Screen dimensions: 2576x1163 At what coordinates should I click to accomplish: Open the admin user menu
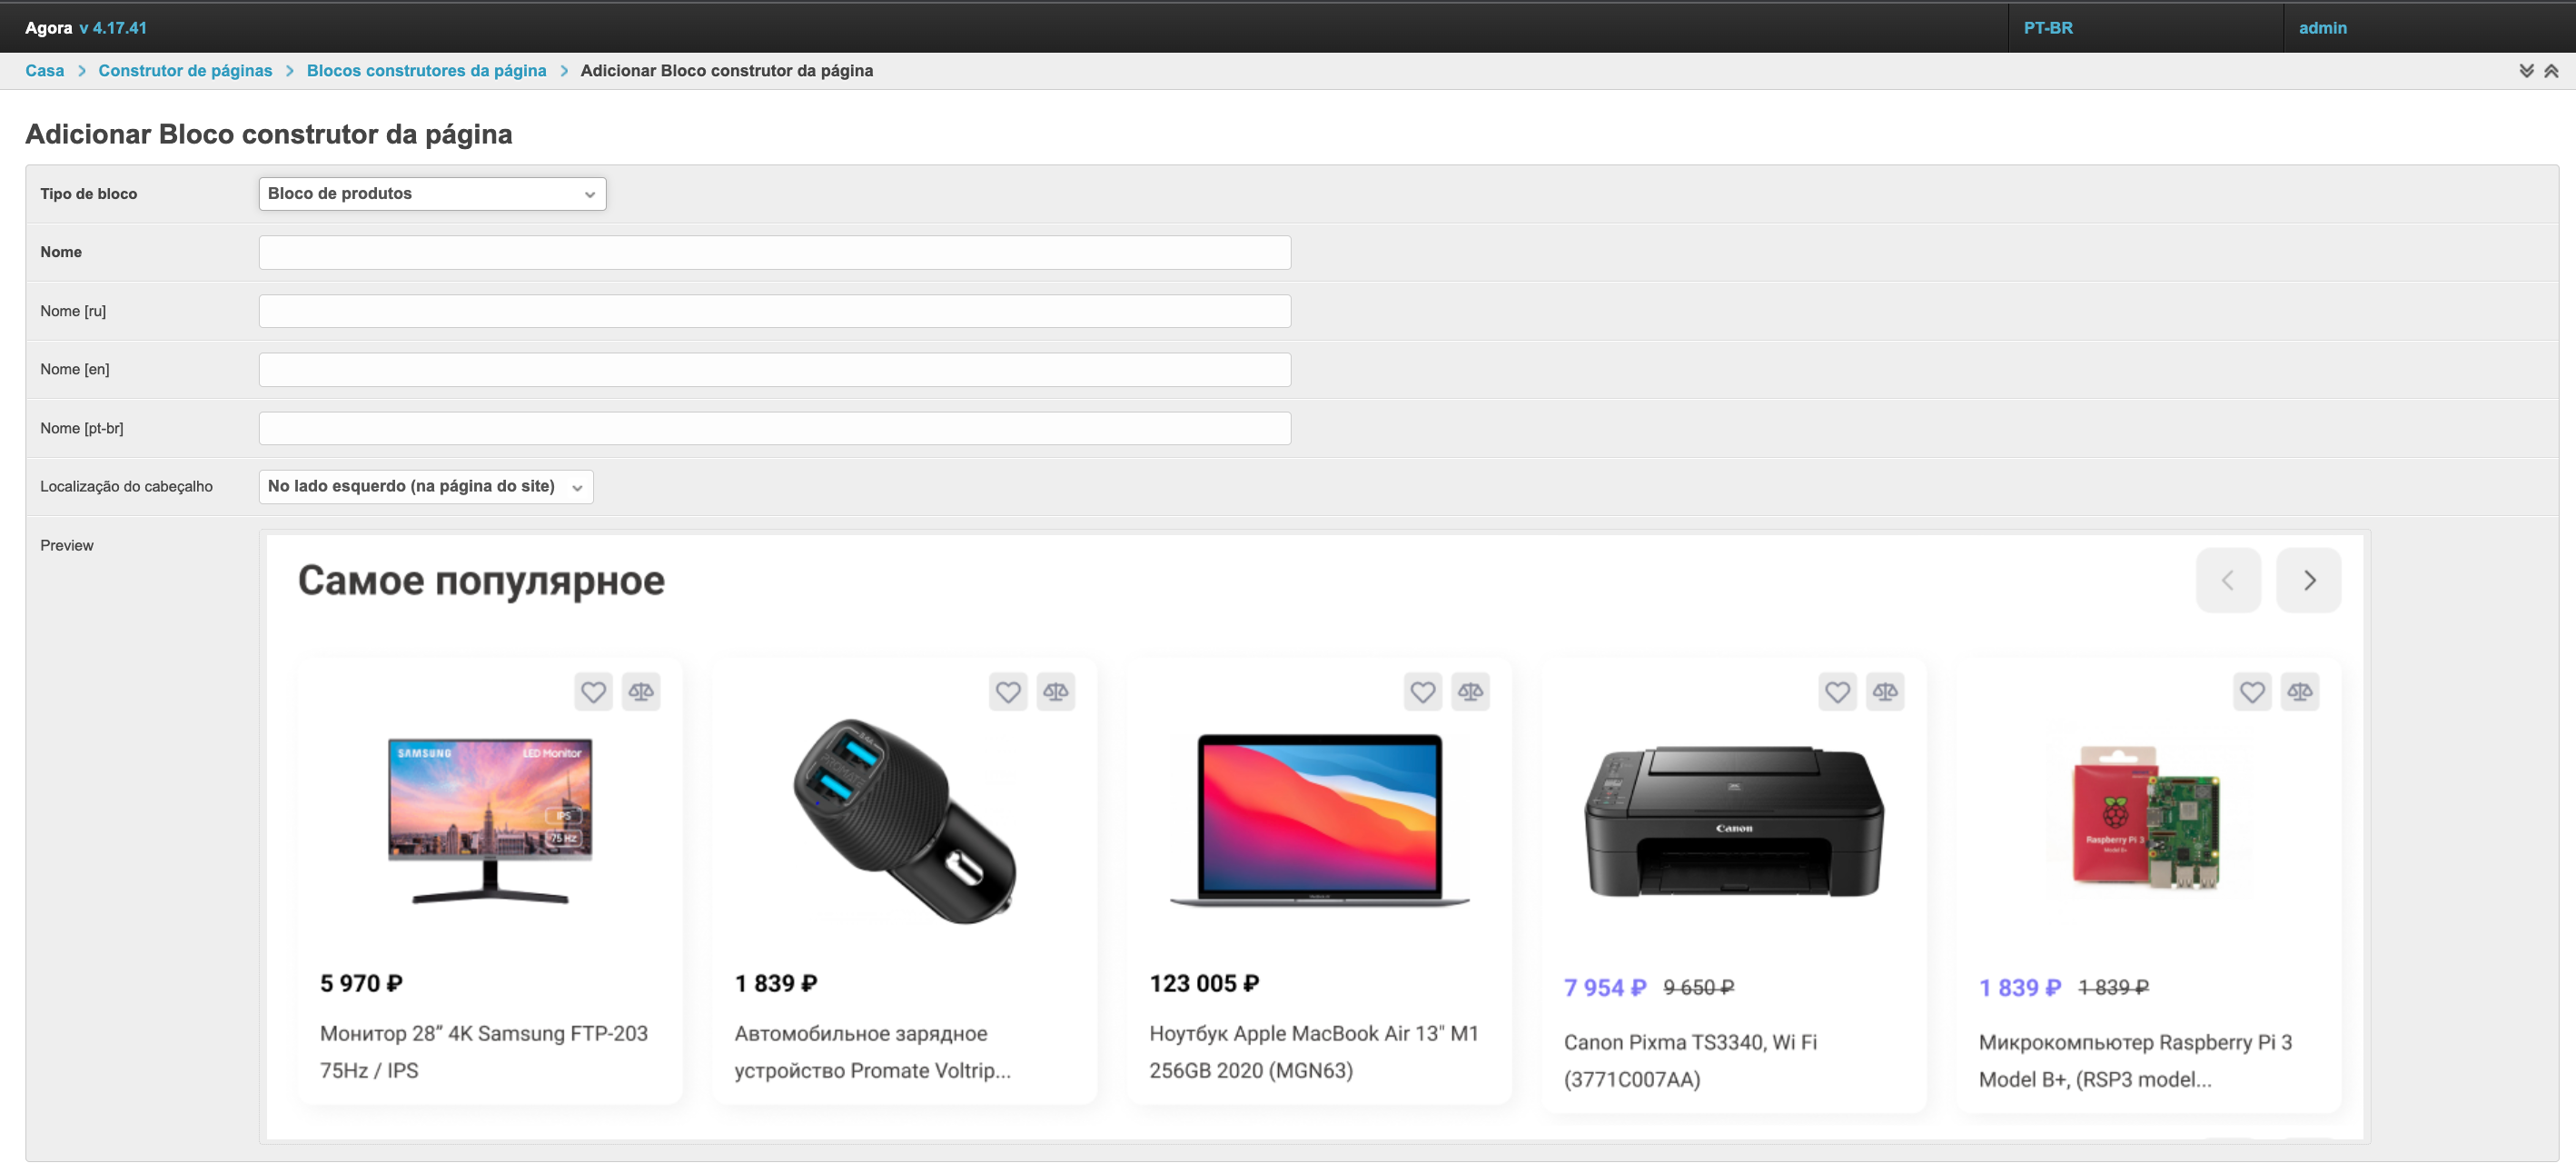coord(2322,28)
